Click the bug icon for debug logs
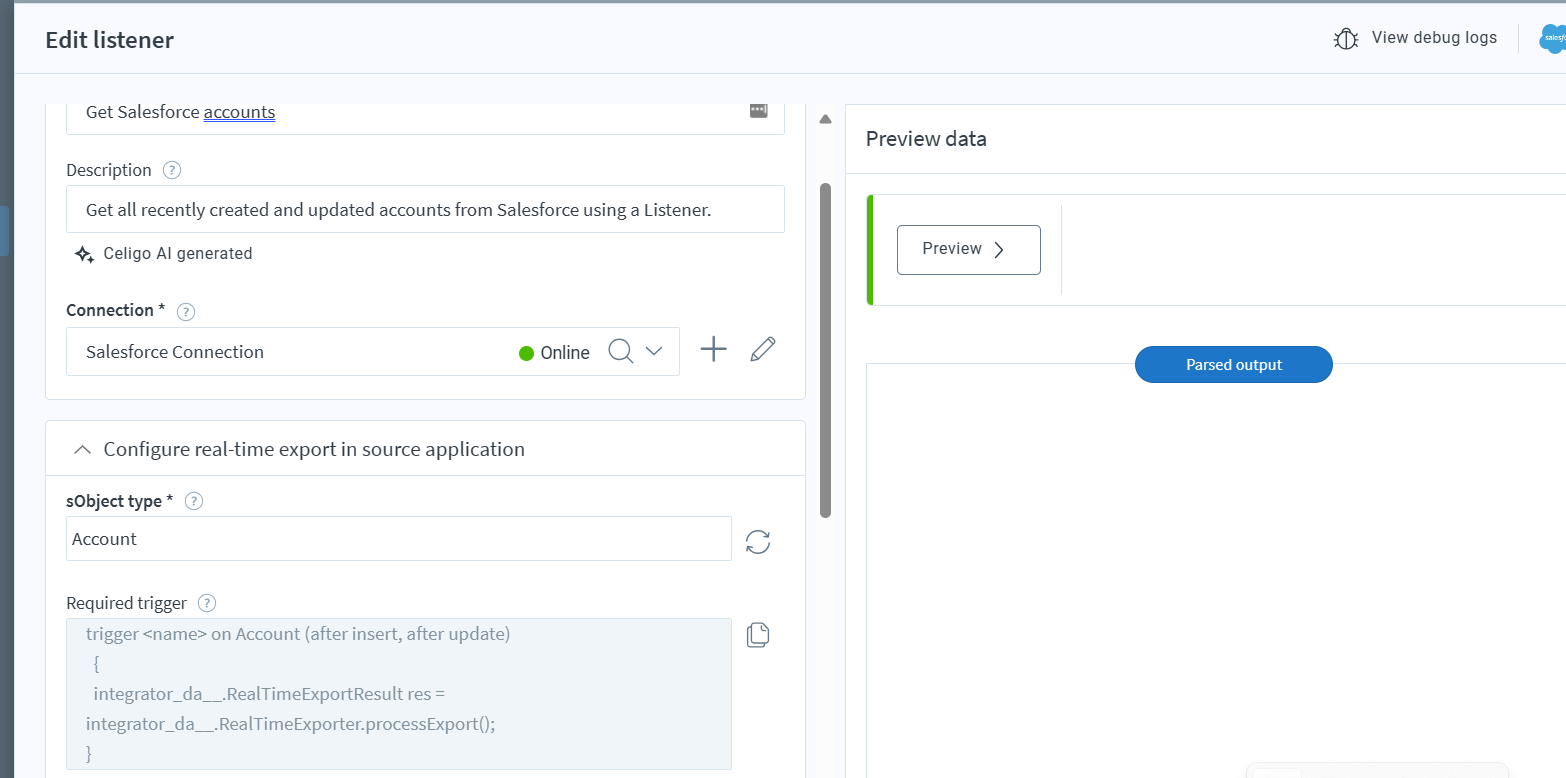Image resolution: width=1566 pixels, height=778 pixels. 1345,39
